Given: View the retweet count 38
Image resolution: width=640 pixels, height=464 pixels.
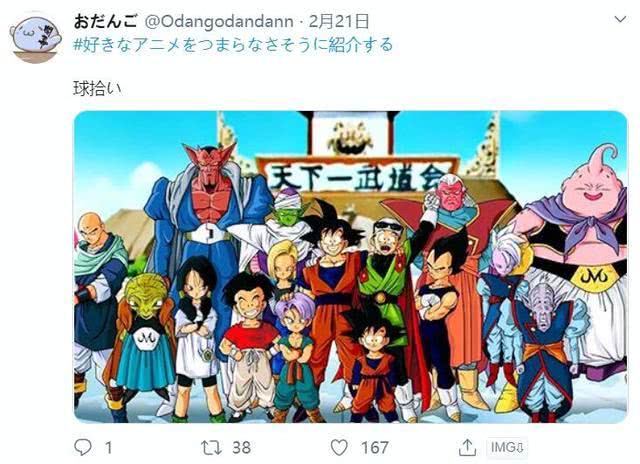Looking at the screenshot, I should (241, 448).
